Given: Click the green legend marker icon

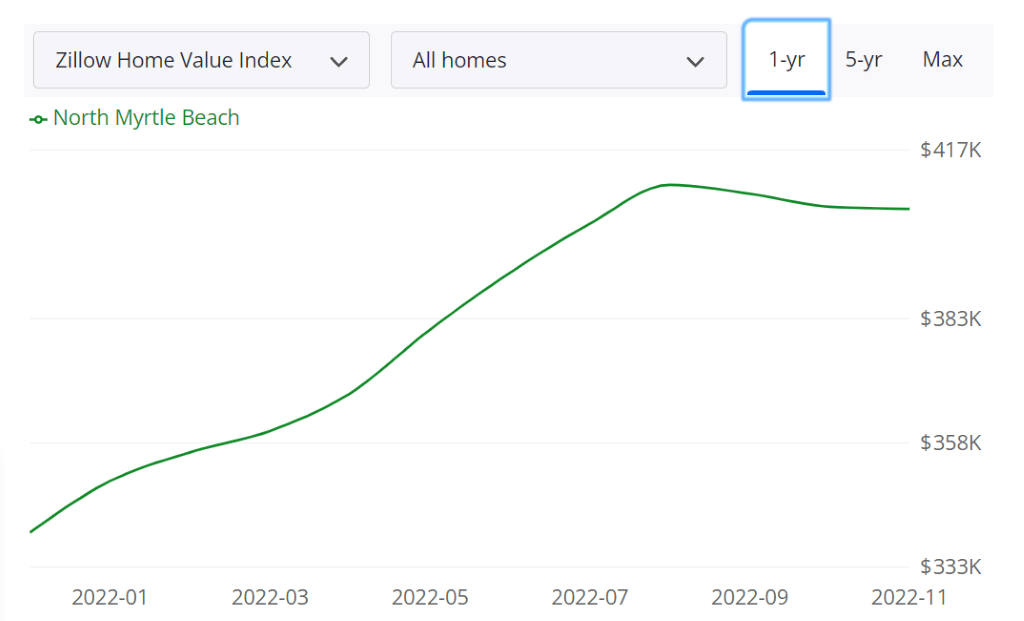Looking at the screenshot, I should tap(38, 119).
